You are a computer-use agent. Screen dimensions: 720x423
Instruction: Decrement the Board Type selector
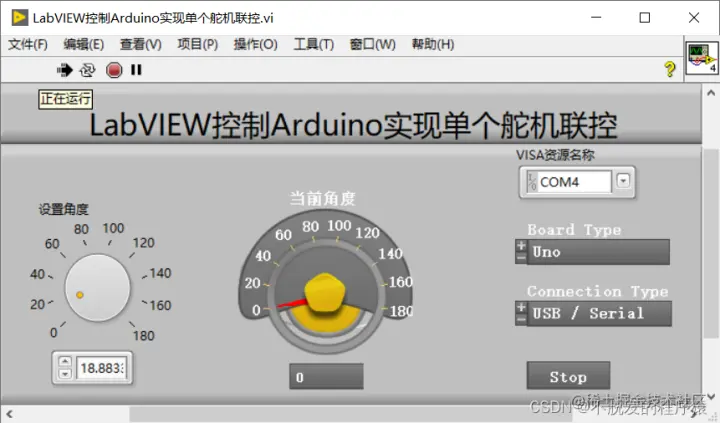[x=521, y=258]
